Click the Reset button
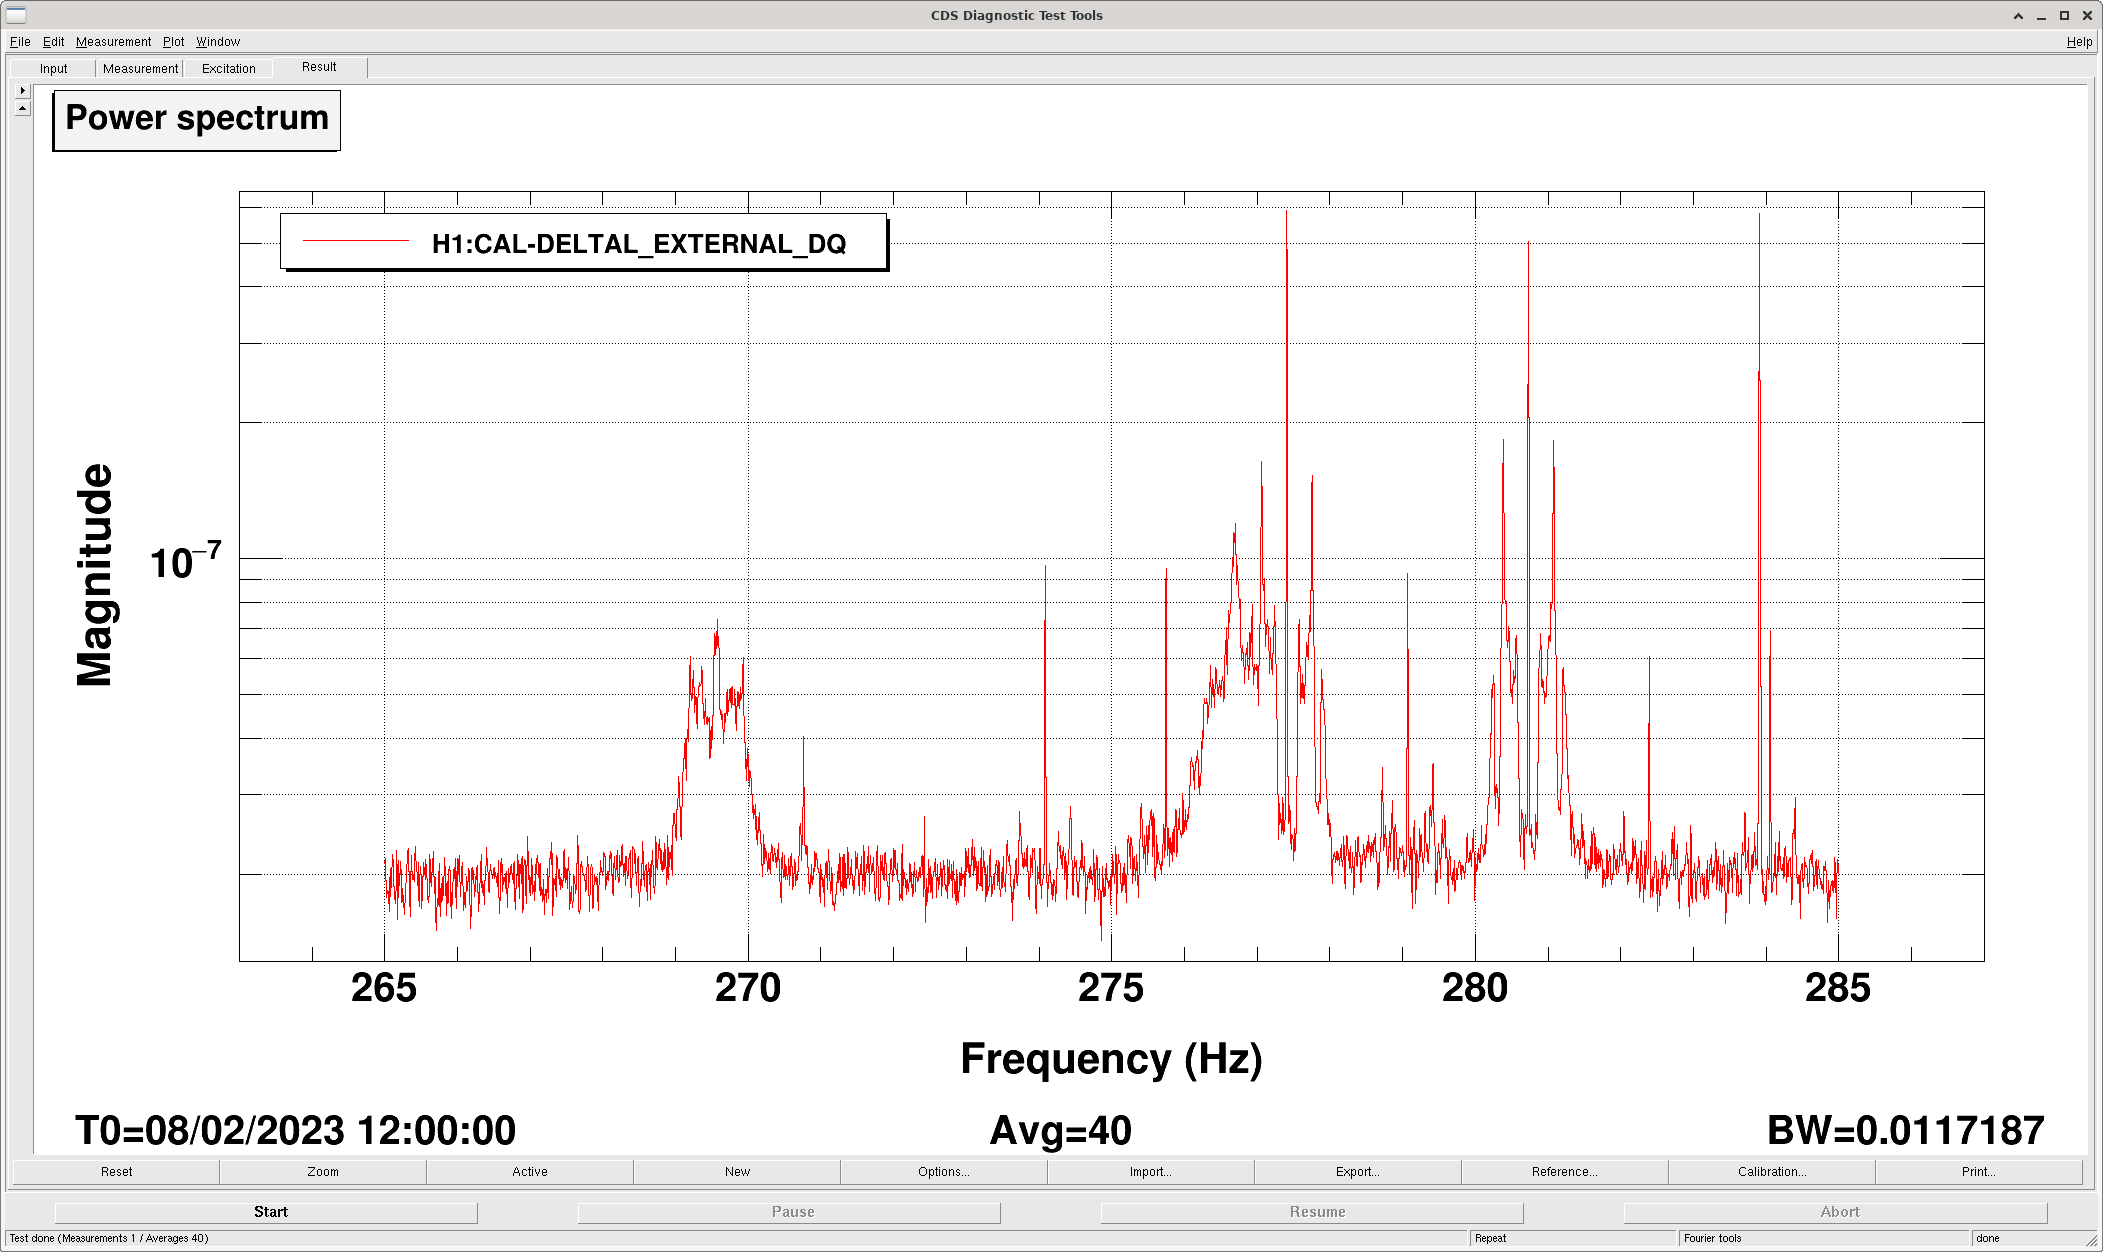Viewport: 2103px width, 1252px height. [116, 1172]
